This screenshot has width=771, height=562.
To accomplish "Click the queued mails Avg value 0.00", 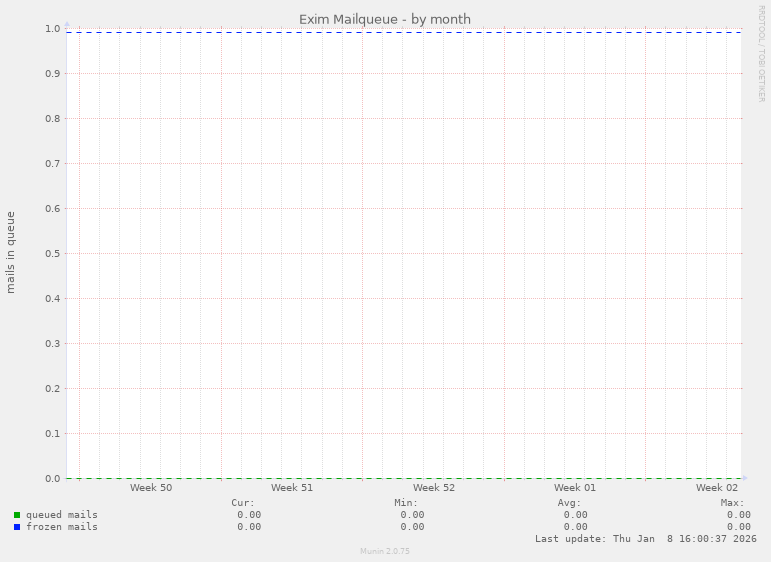I will 575,515.
